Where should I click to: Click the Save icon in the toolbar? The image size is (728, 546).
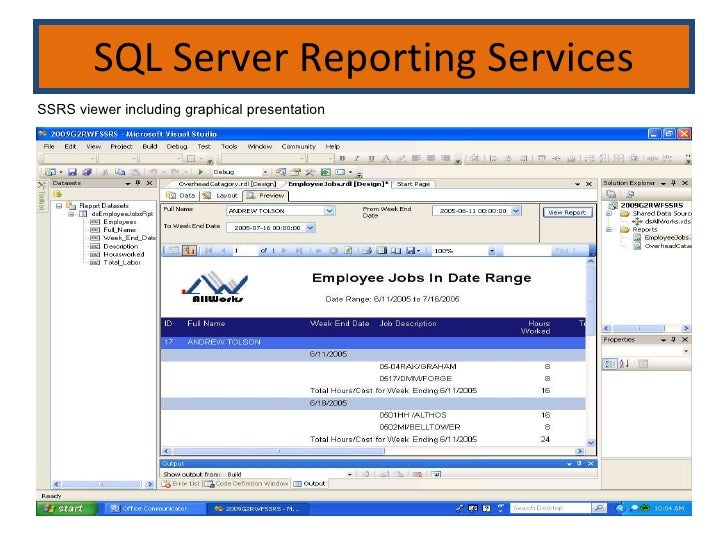tap(72, 172)
